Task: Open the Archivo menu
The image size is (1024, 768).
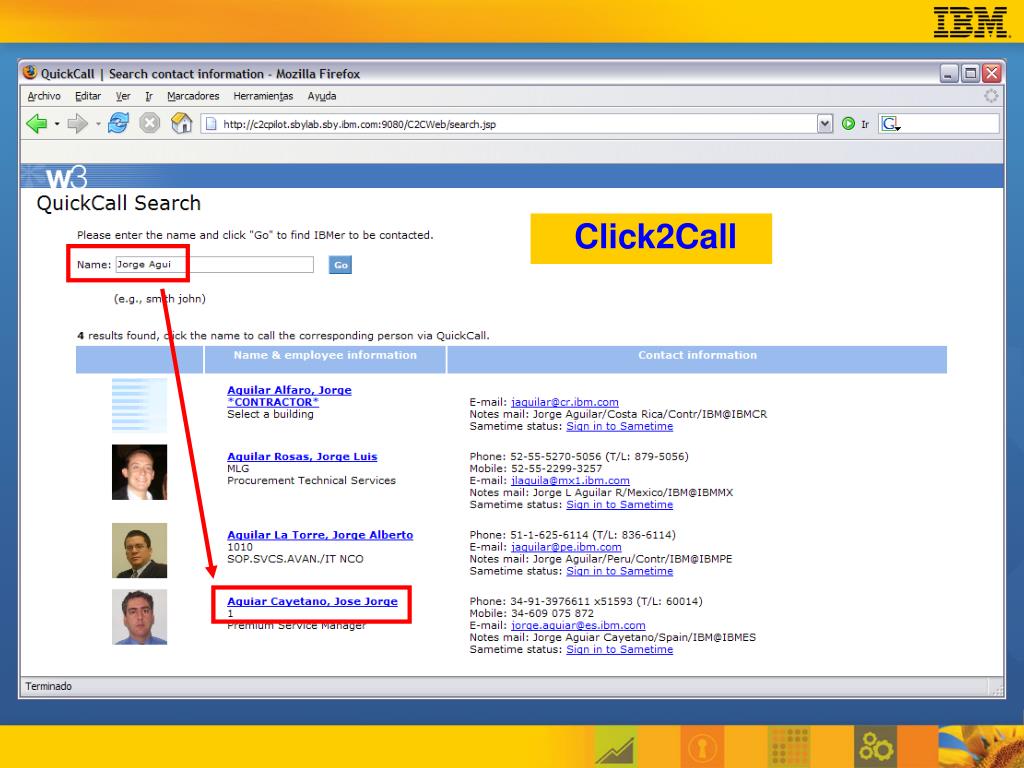Action: pyautogui.click(x=44, y=96)
